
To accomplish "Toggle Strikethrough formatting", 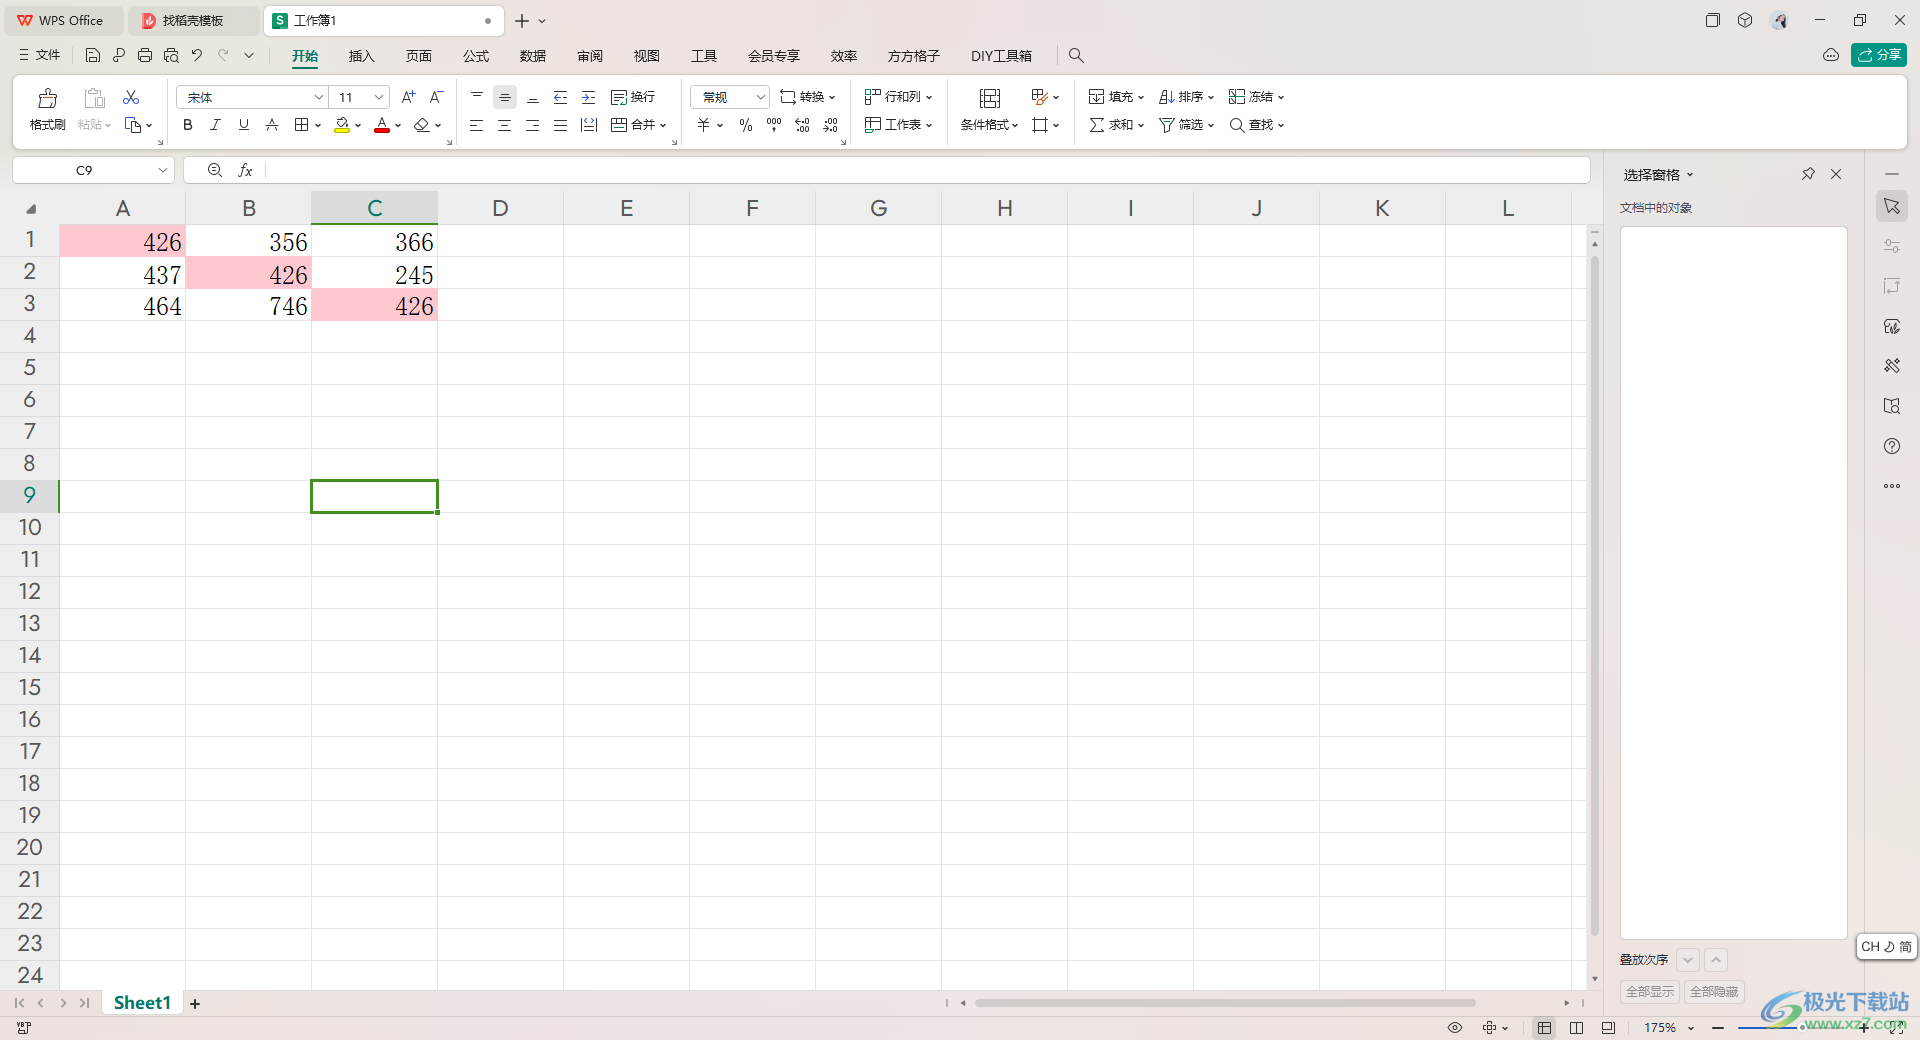I will 271,125.
